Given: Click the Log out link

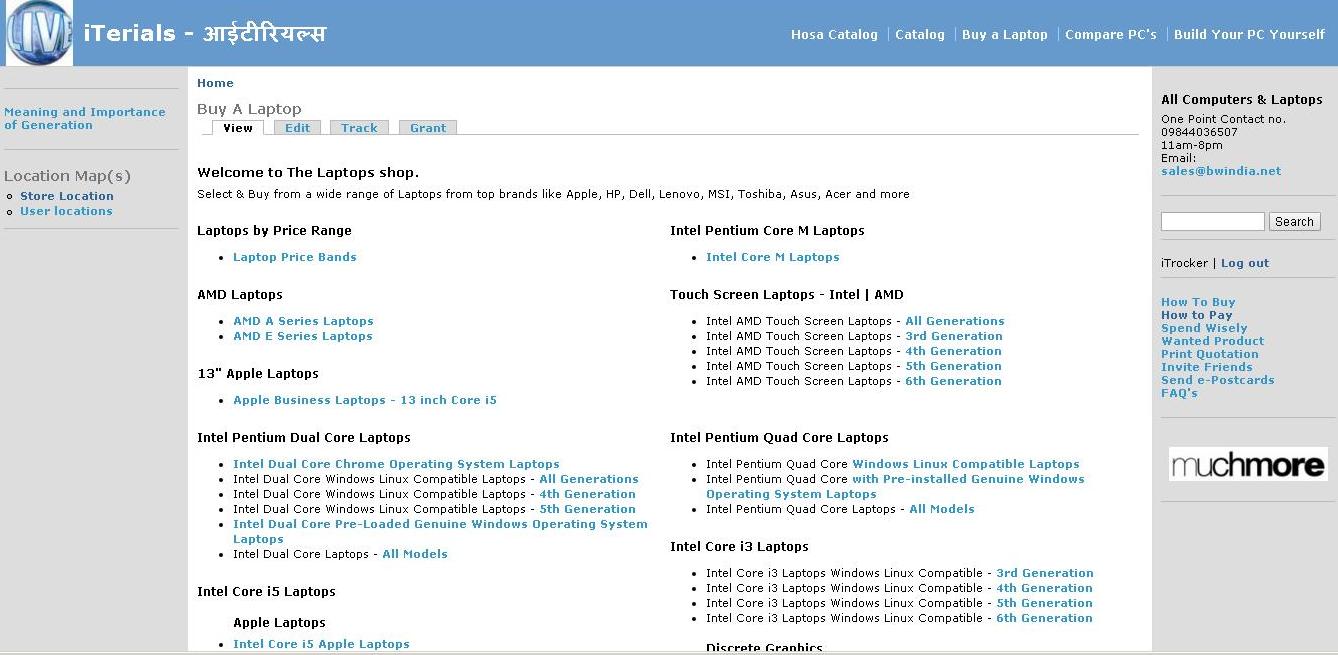Looking at the screenshot, I should click(x=1245, y=263).
